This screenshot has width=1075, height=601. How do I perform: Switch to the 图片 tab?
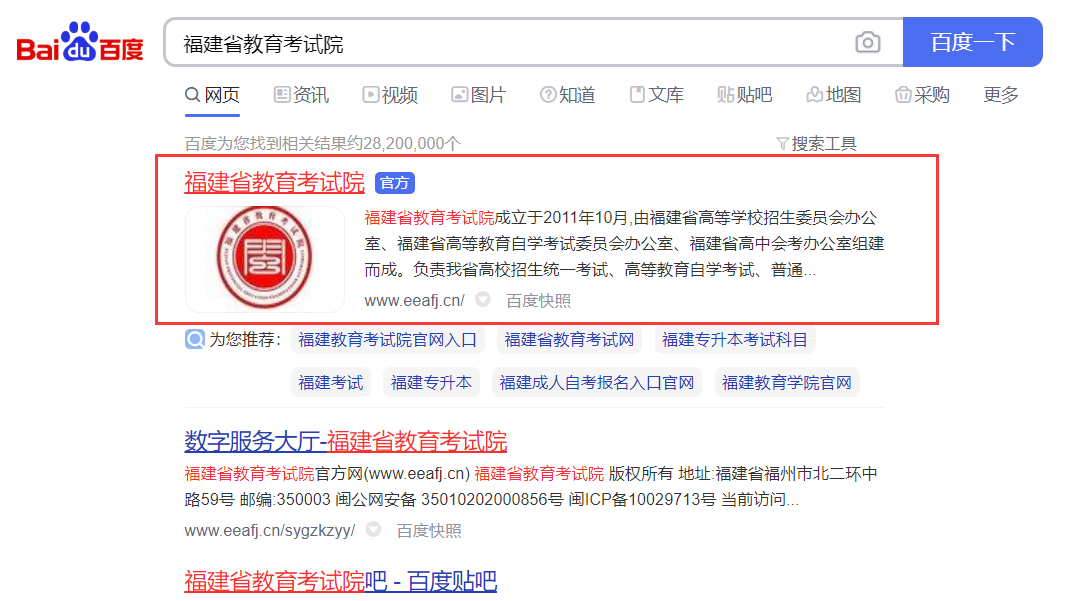(x=479, y=95)
